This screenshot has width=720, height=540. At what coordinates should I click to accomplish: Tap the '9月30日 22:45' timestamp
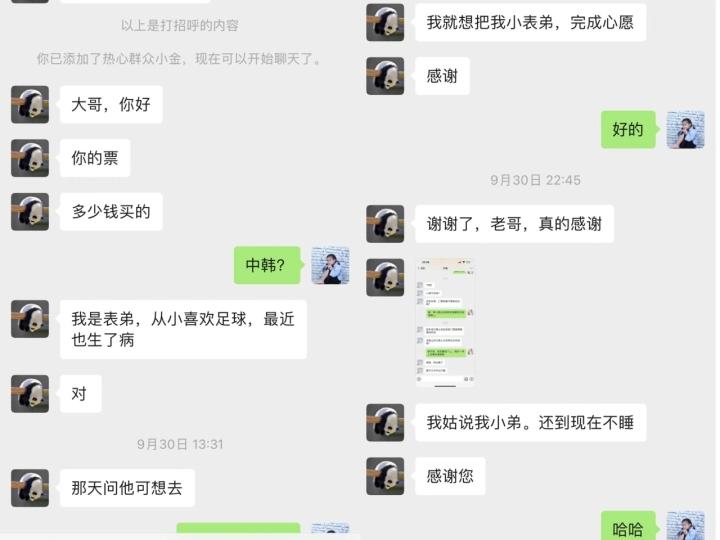tap(535, 180)
